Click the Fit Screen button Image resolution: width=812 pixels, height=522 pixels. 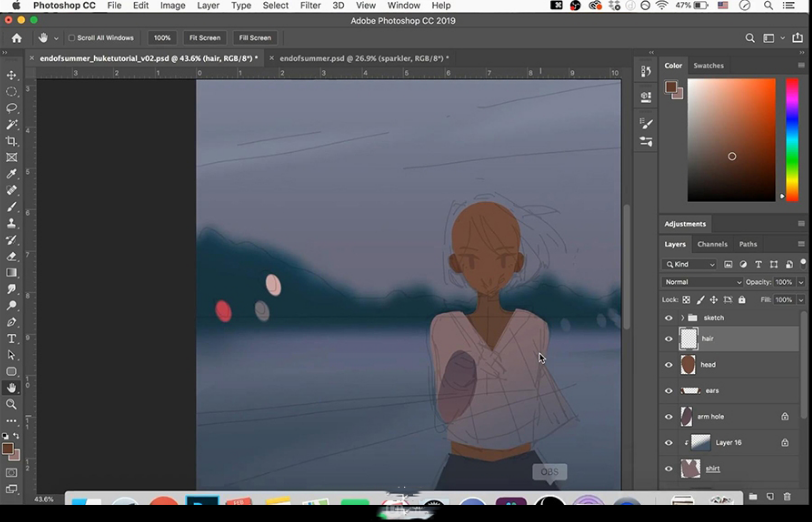point(204,38)
